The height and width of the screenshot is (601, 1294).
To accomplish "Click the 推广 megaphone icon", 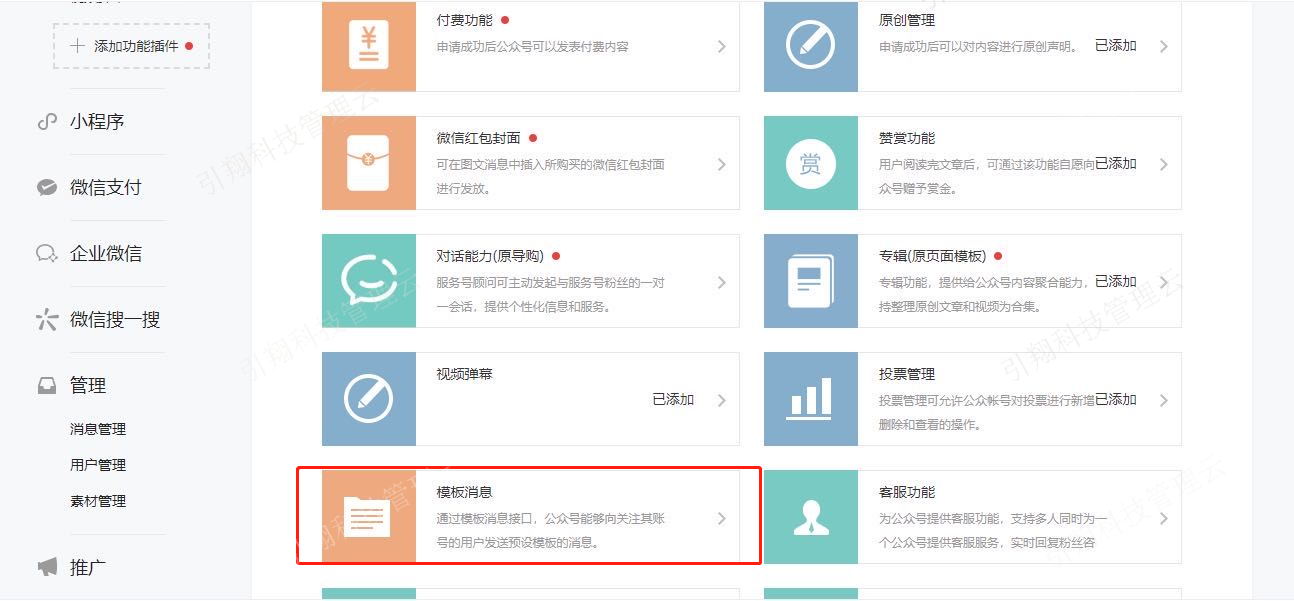I will click(x=47, y=568).
